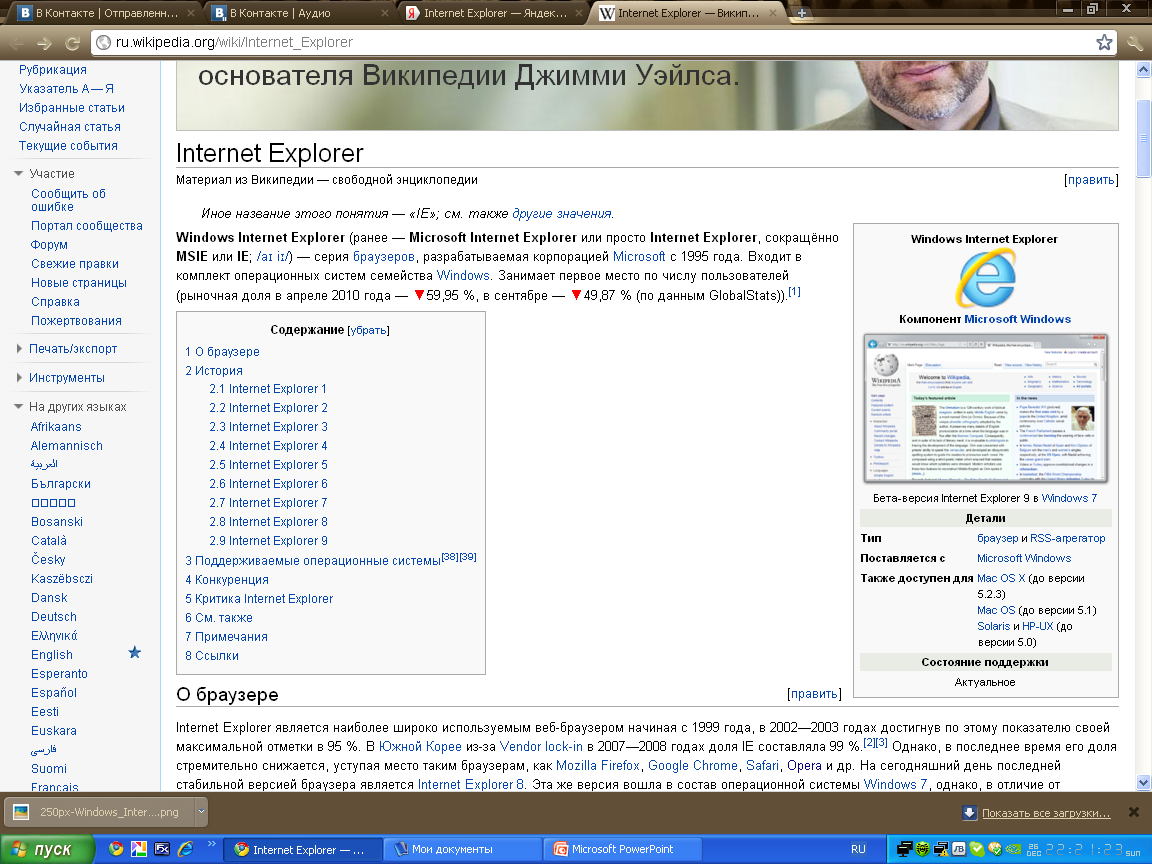Expand the 'Печать/экспорт' sidebar section
The image size is (1152, 864).
tap(19, 349)
